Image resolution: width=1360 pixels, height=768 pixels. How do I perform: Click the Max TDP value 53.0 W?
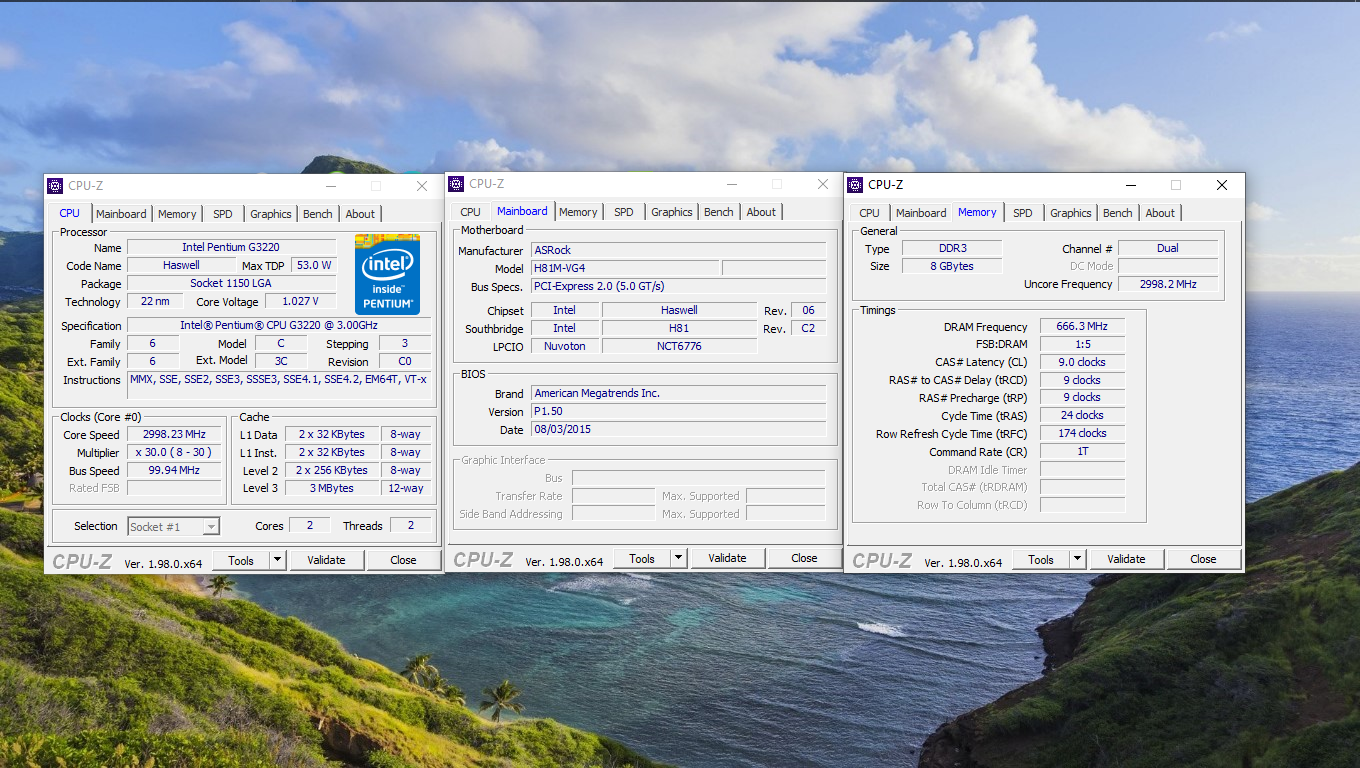point(314,265)
